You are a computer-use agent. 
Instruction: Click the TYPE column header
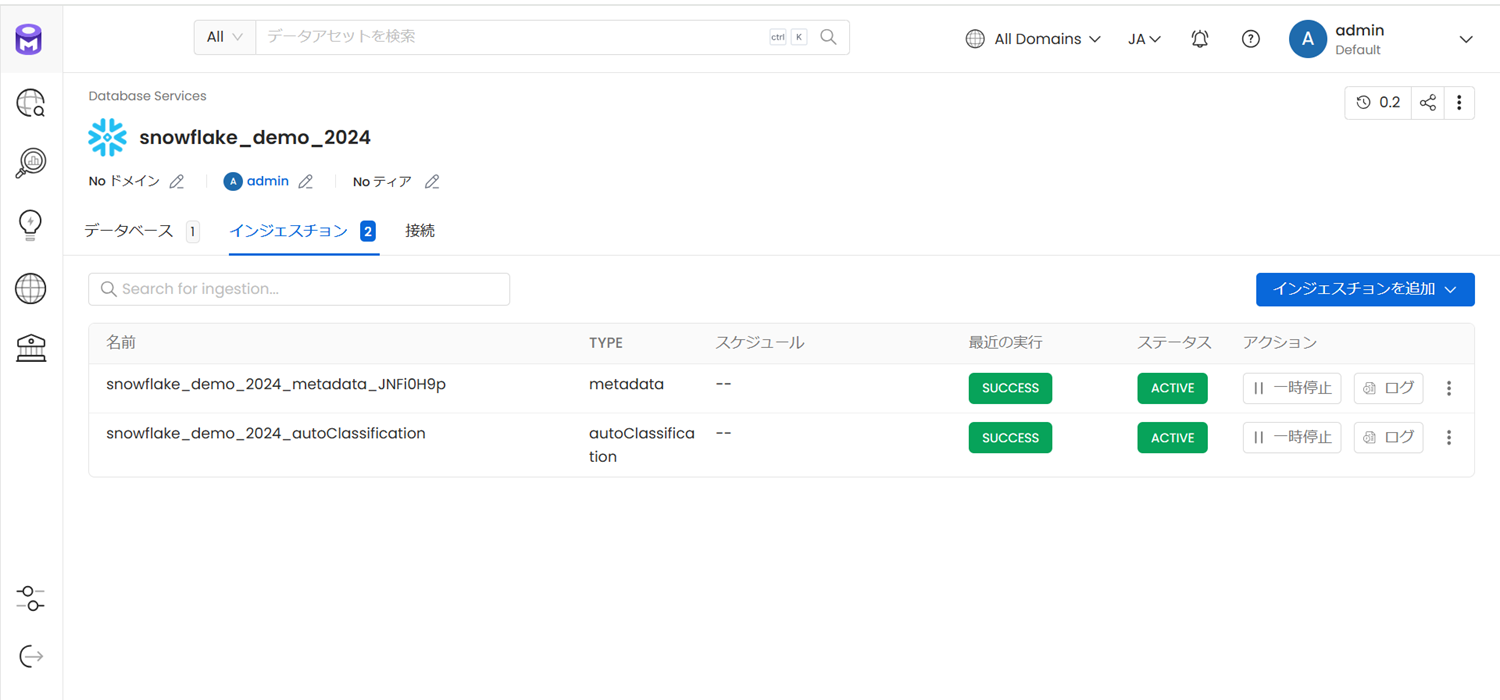(606, 343)
